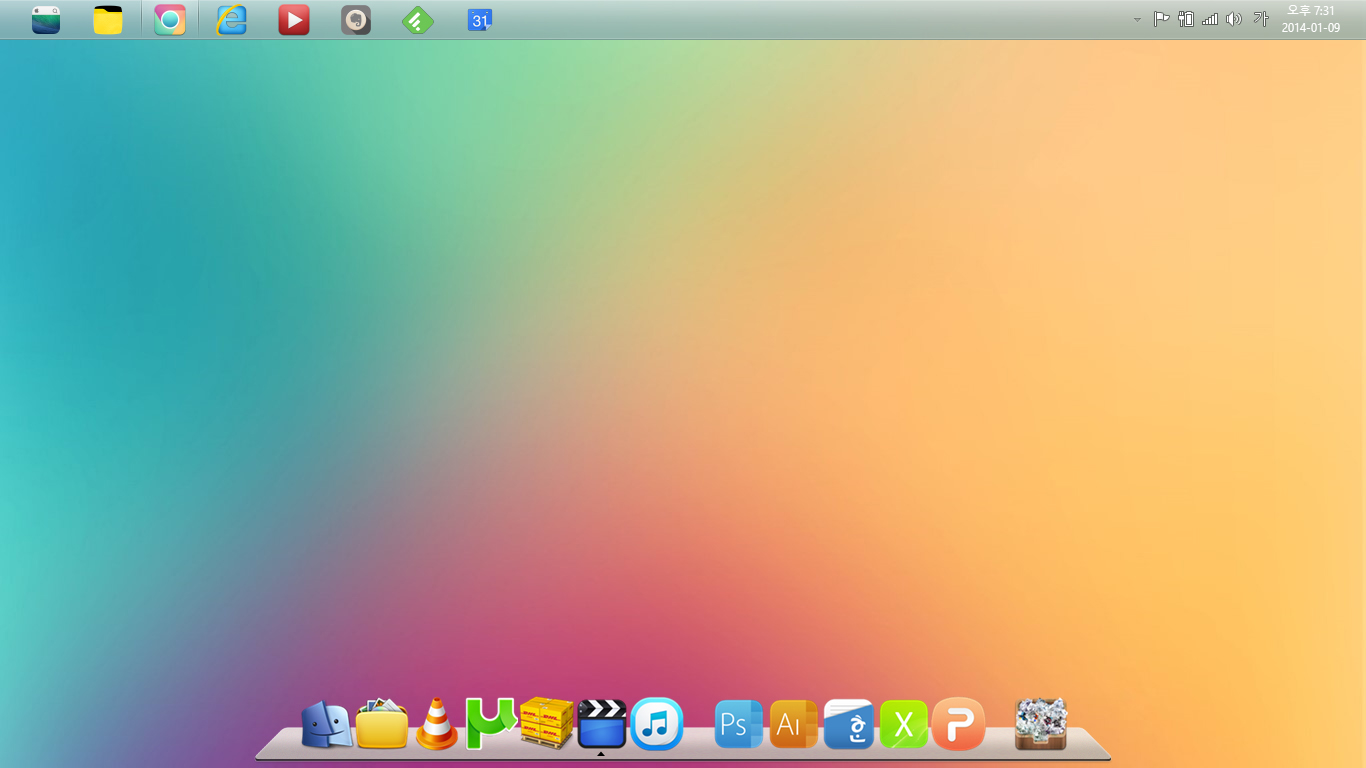Open the Hangul word processor icon
This screenshot has width=1366, height=768.
click(849, 724)
